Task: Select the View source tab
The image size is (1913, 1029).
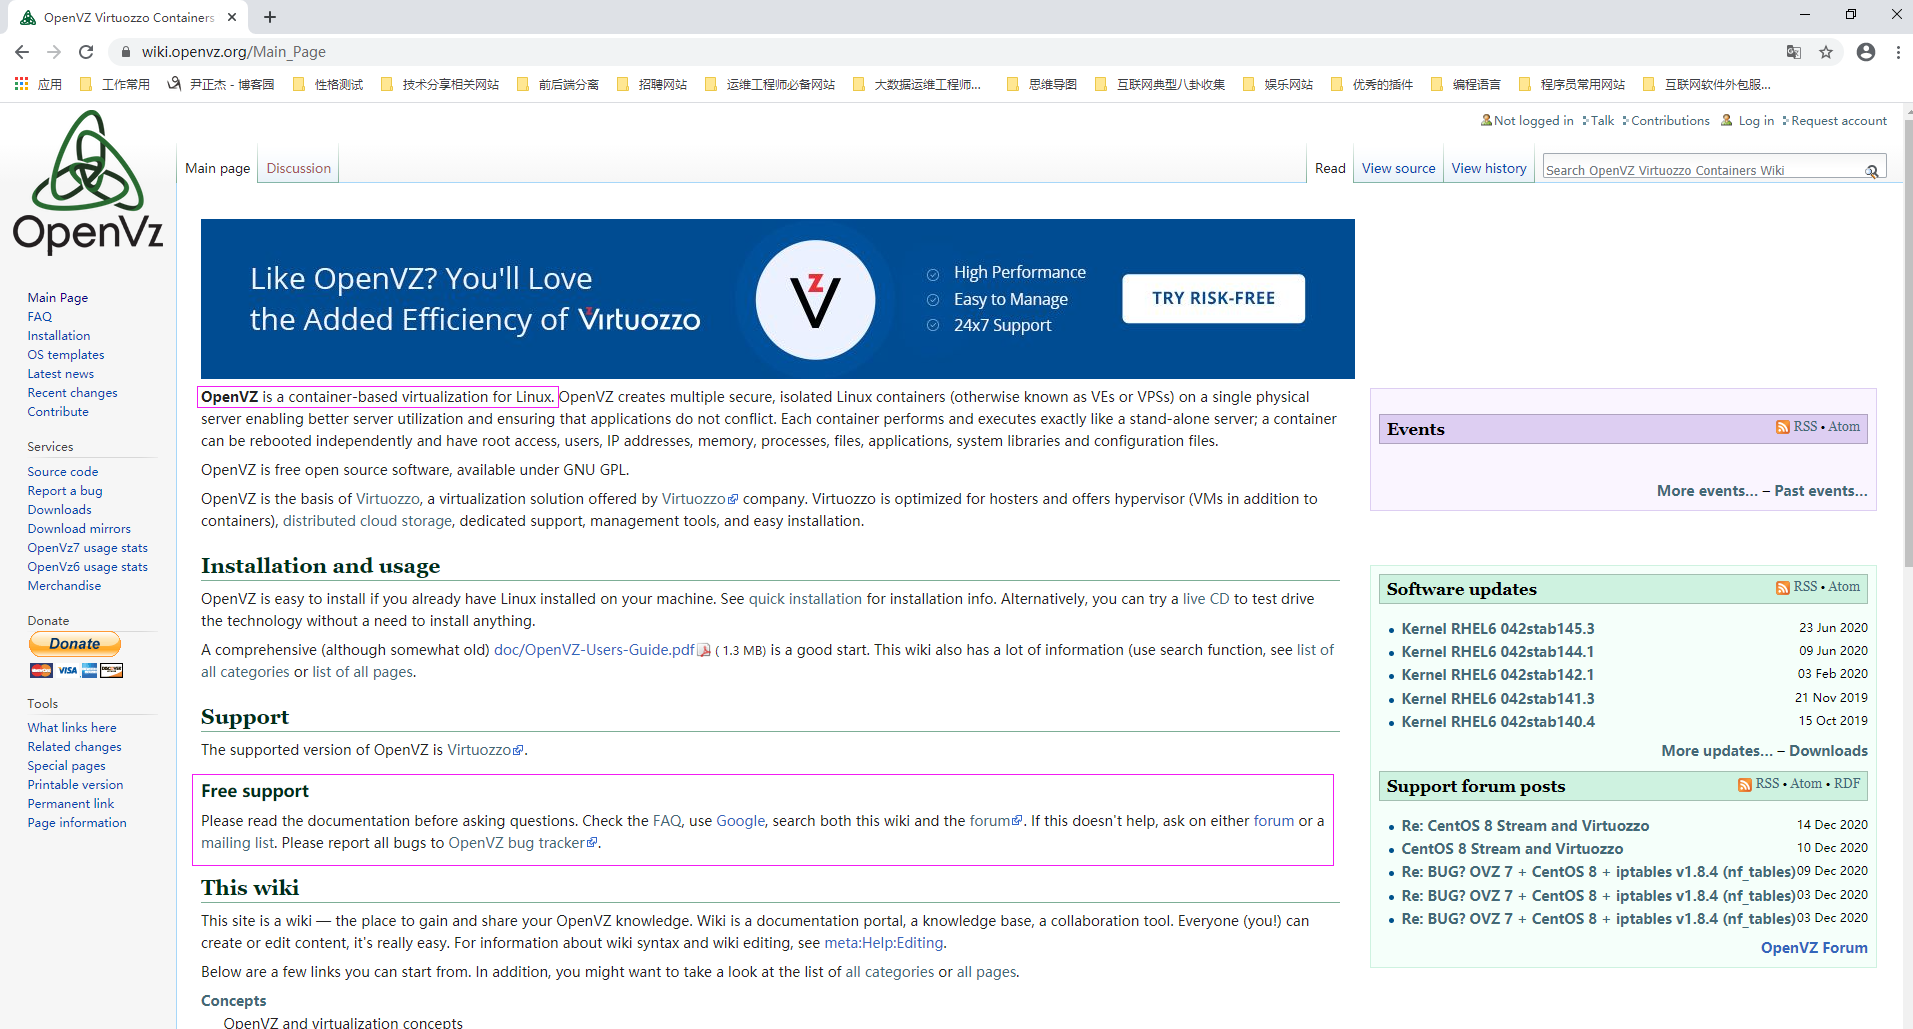Action: (x=1398, y=168)
